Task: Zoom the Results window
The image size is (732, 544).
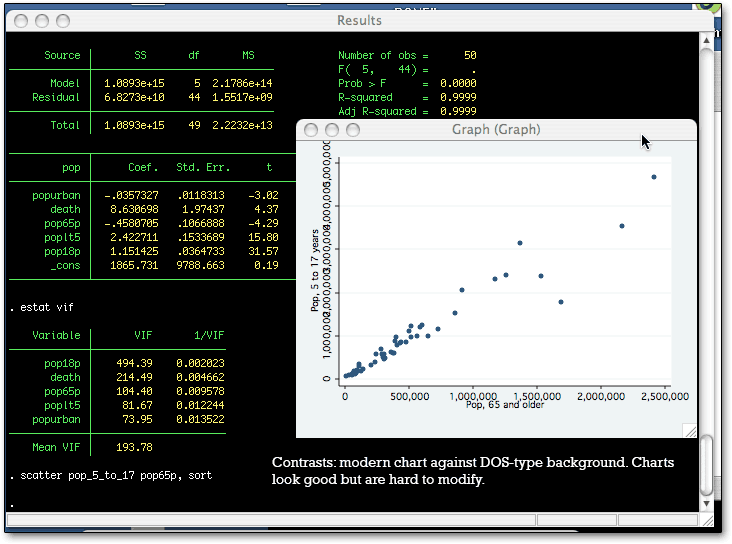Action: [63, 21]
